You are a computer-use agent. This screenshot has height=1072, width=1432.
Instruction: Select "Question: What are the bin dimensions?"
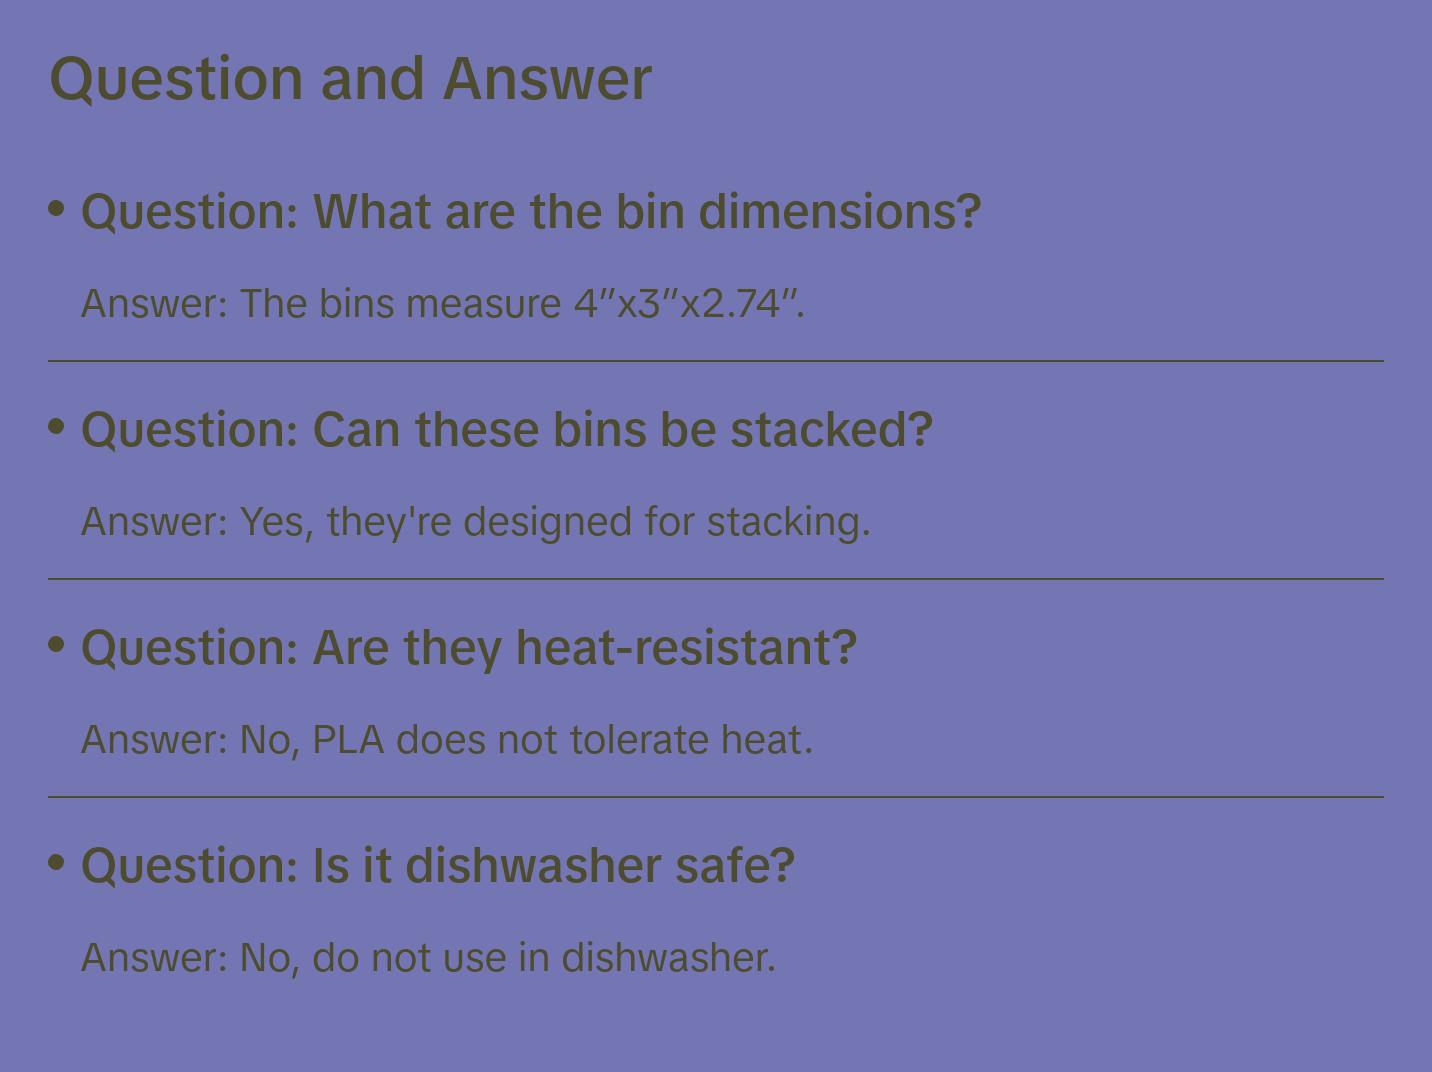coord(530,212)
